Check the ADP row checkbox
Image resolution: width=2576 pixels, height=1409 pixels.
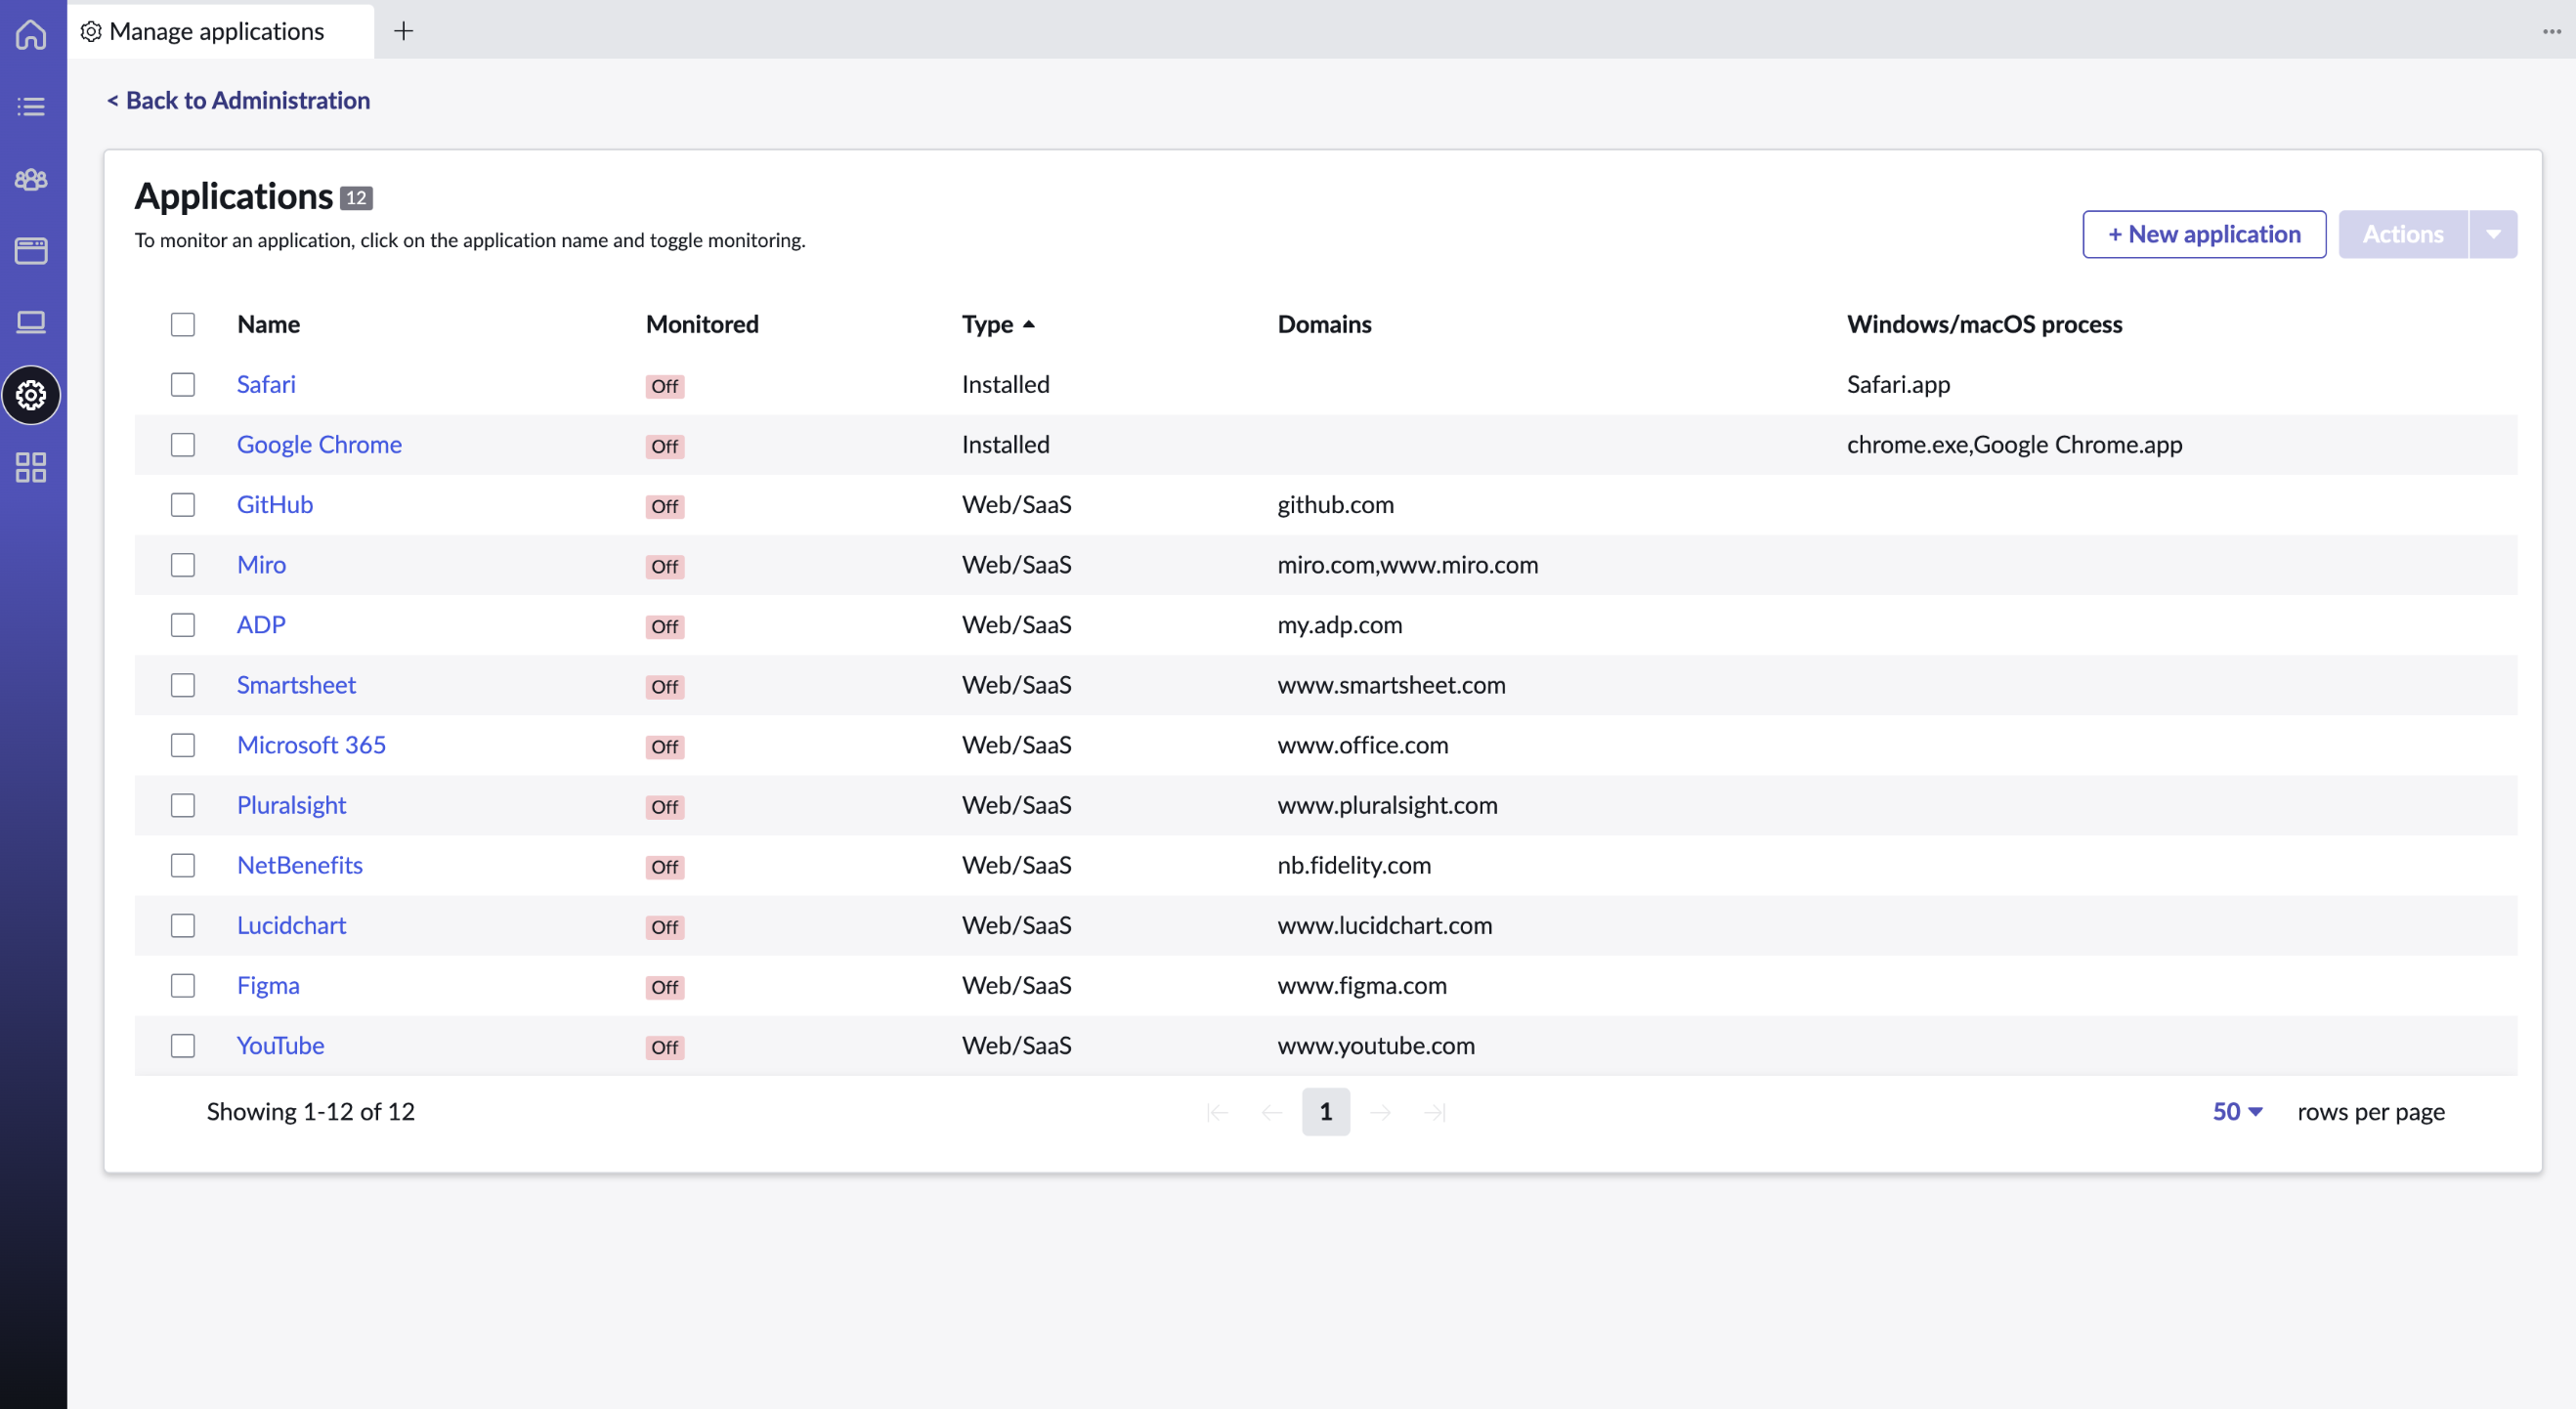pyautogui.click(x=183, y=625)
